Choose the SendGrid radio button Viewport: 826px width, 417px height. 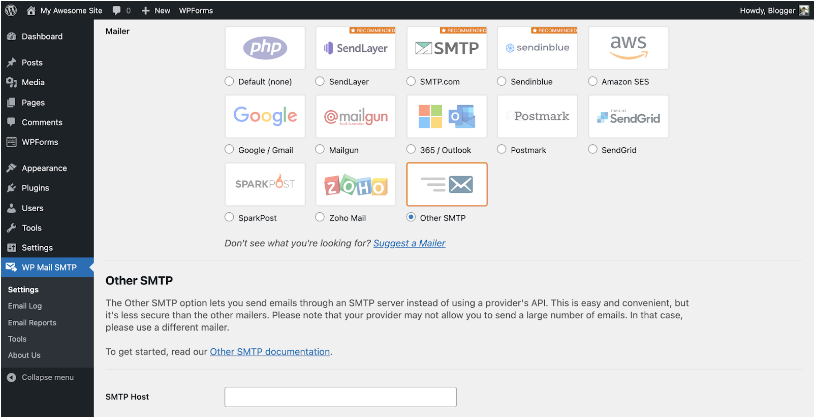pos(593,150)
